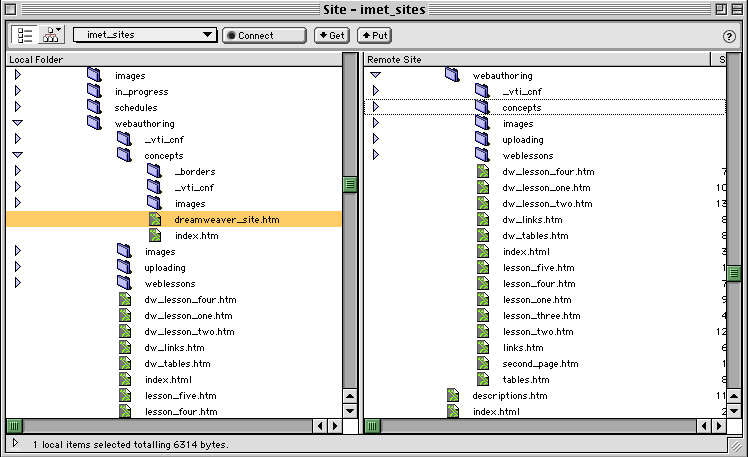The image size is (748, 457).
Task: Select remote file links.htm
Action: point(523,347)
